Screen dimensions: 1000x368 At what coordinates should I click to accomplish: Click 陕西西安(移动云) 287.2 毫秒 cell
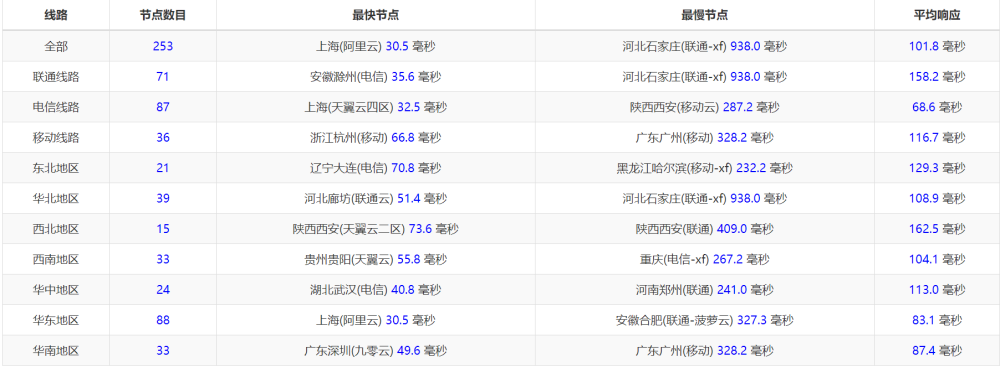[705, 107]
